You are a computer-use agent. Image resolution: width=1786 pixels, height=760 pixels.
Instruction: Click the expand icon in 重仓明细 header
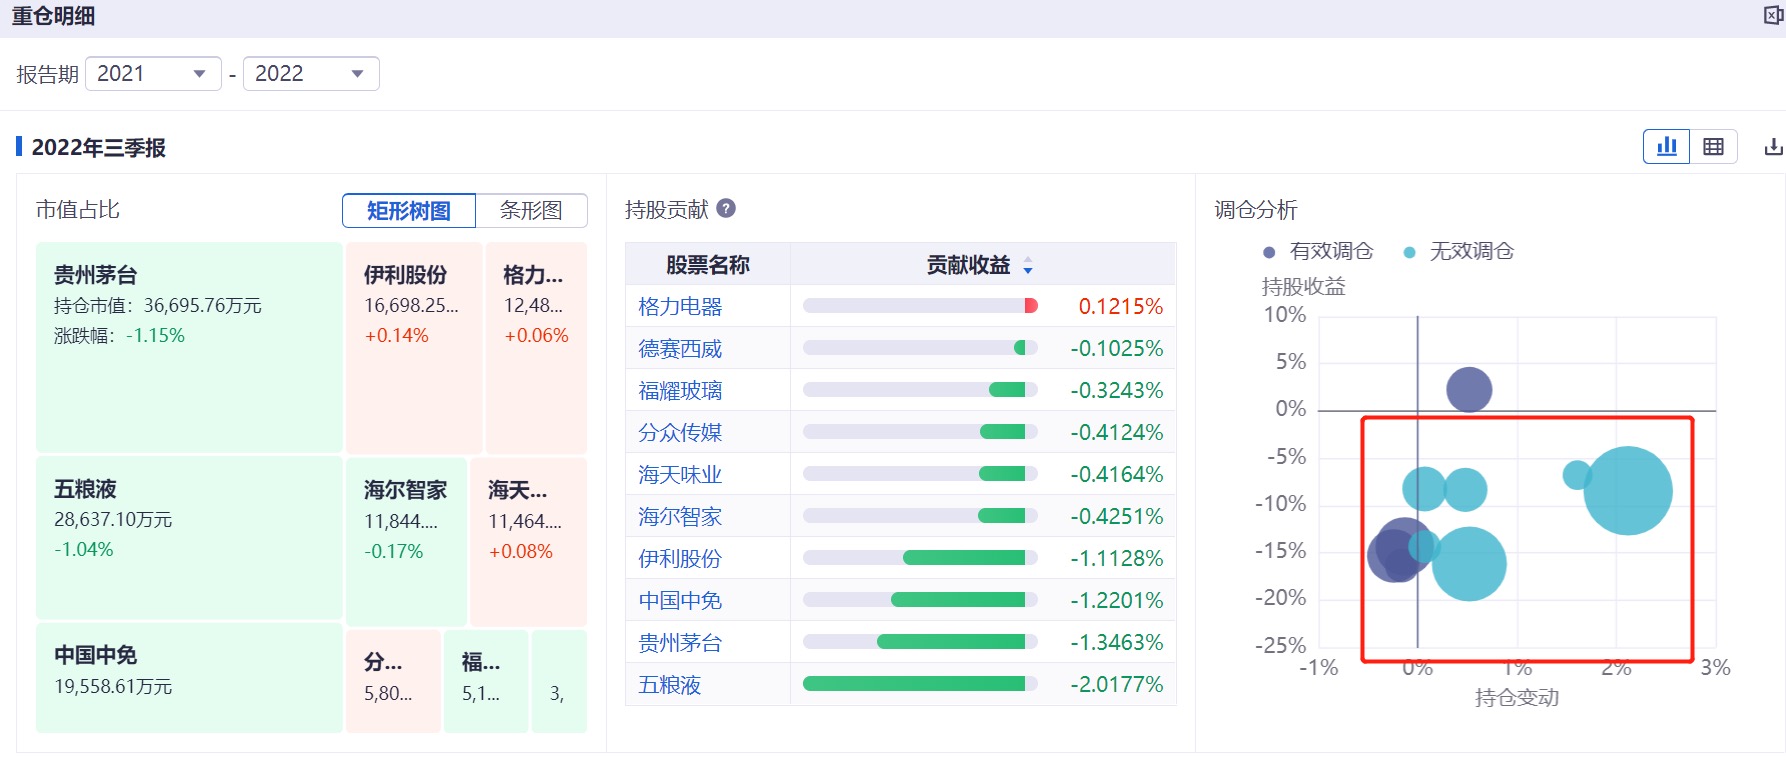pyautogui.click(x=1774, y=16)
